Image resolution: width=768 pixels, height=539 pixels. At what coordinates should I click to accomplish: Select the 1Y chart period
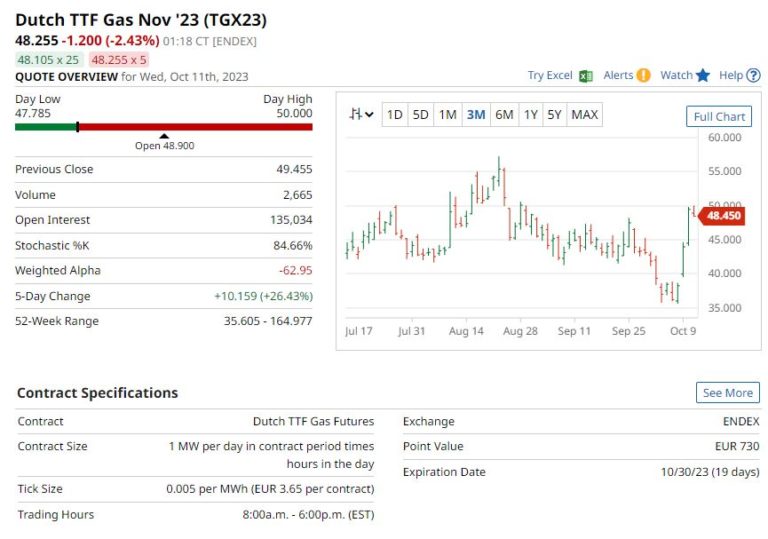pyautogui.click(x=530, y=115)
